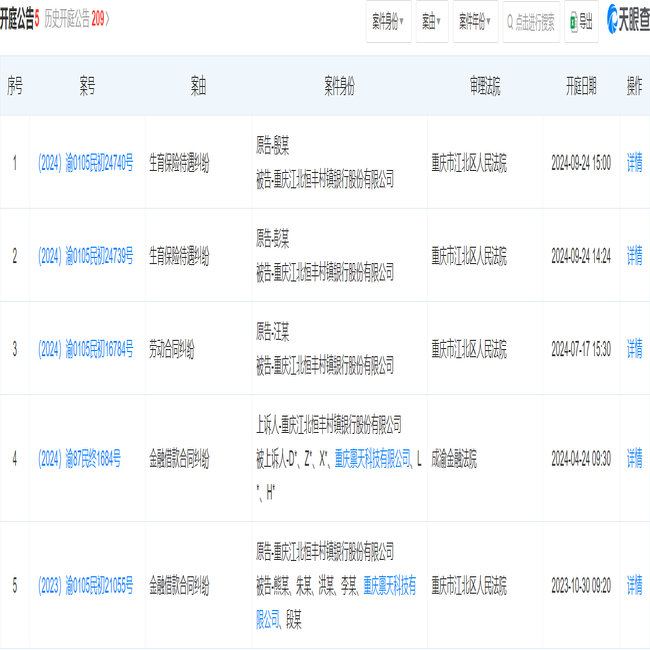Click 重庆市江北区人民法院 in row 3
This screenshot has width=650, height=650.
pyautogui.click(x=469, y=349)
